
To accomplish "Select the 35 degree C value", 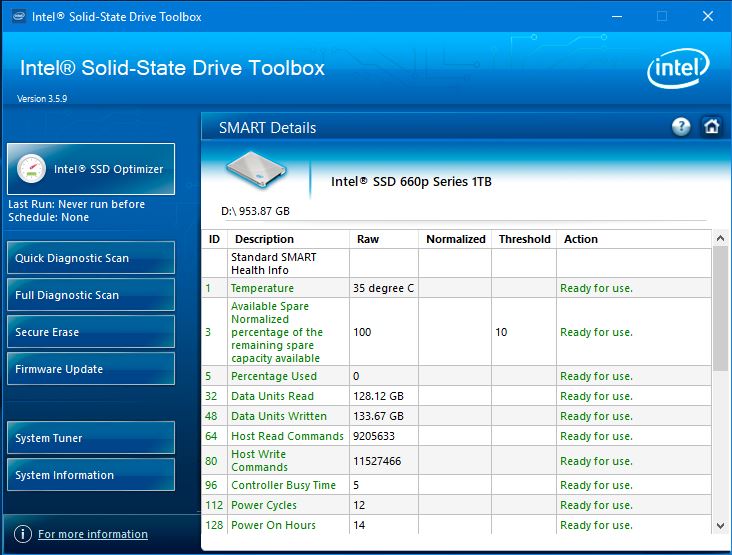I will coord(383,288).
